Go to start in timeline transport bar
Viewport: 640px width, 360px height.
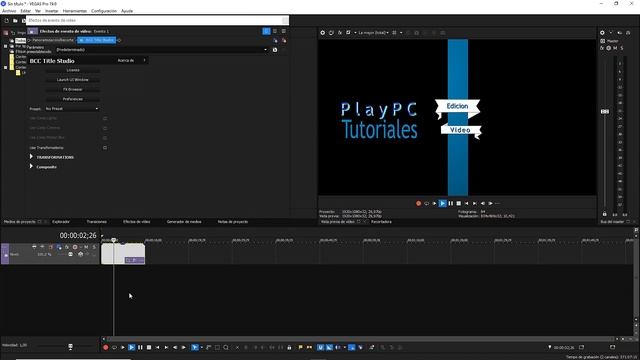pyautogui.click(x=158, y=347)
